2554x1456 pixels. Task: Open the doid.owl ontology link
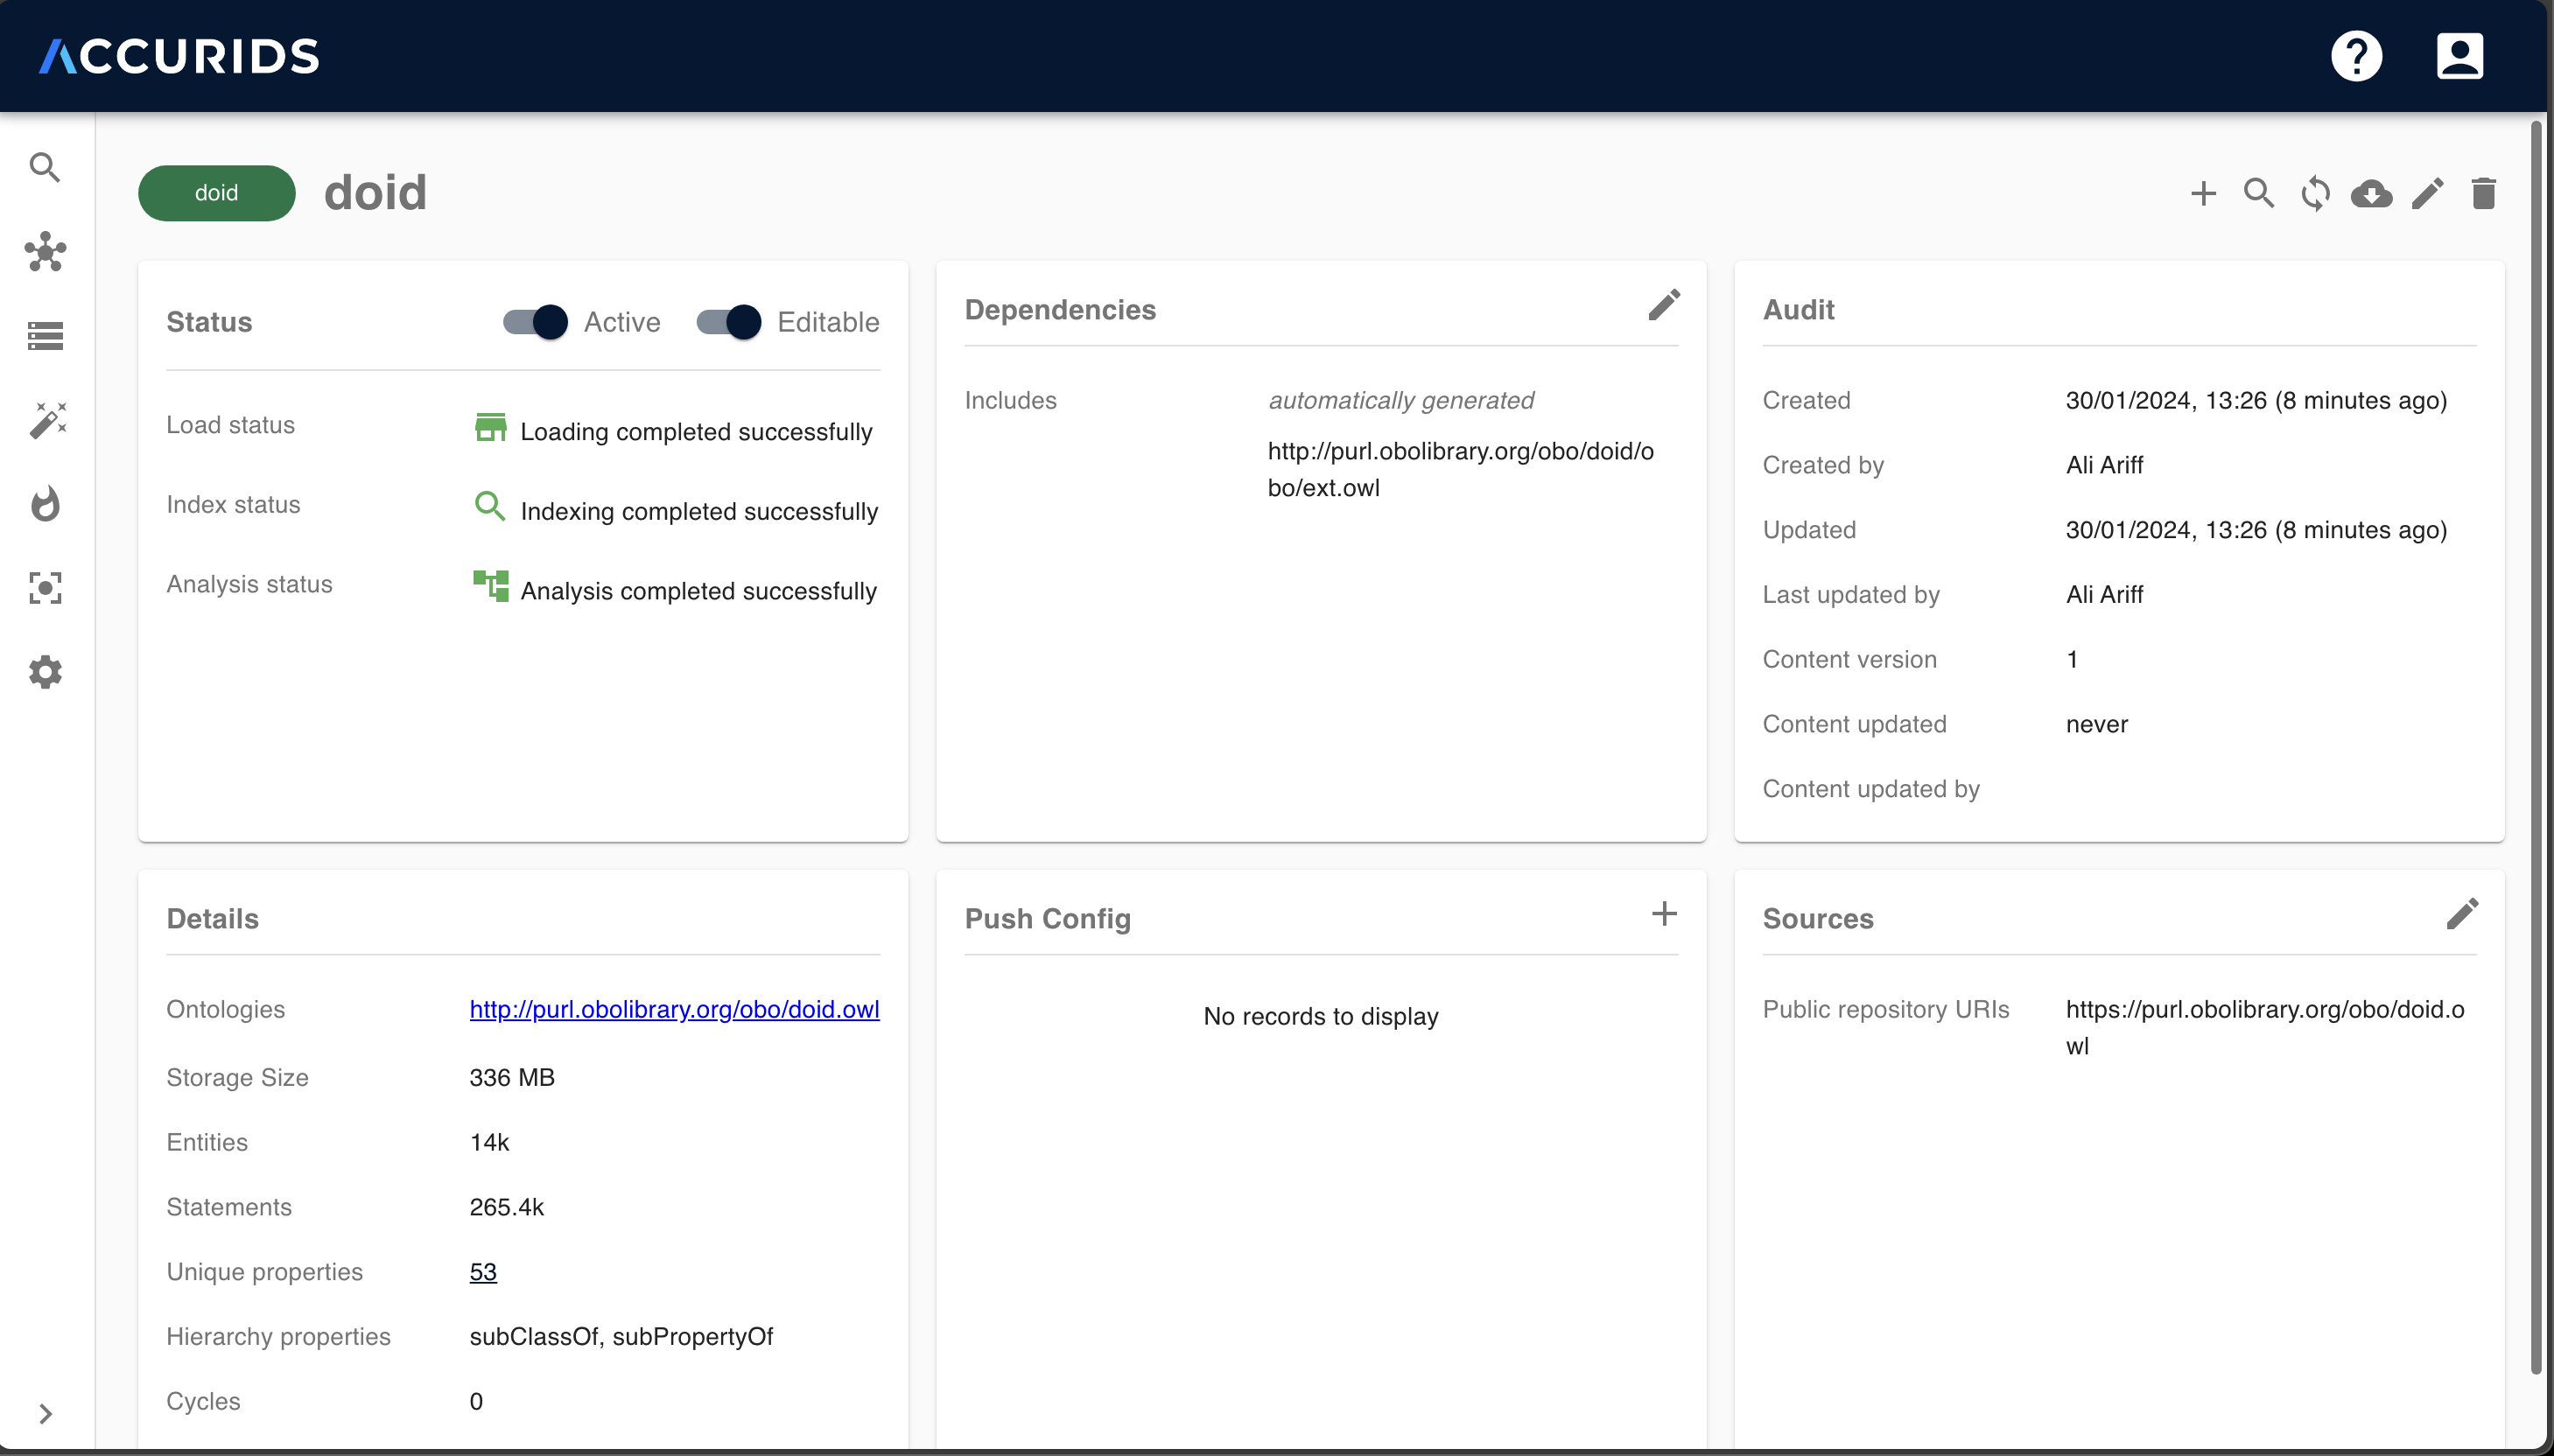coord(674,1009)
